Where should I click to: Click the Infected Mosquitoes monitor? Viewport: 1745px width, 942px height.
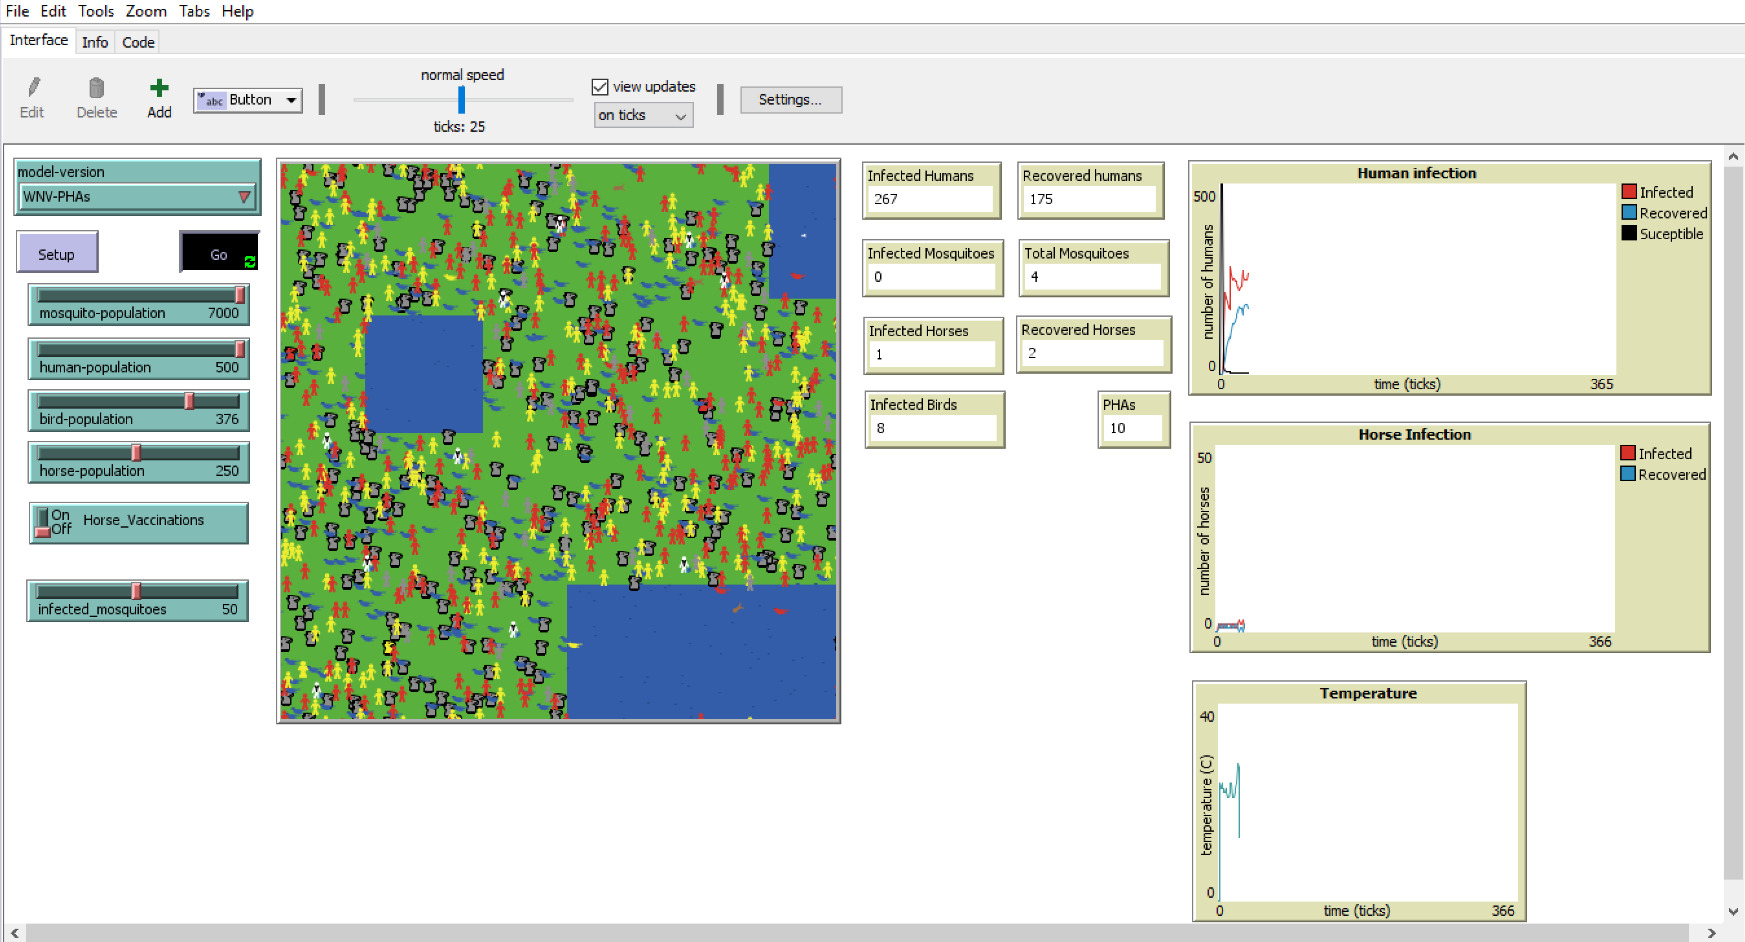[x=933, y=267]
